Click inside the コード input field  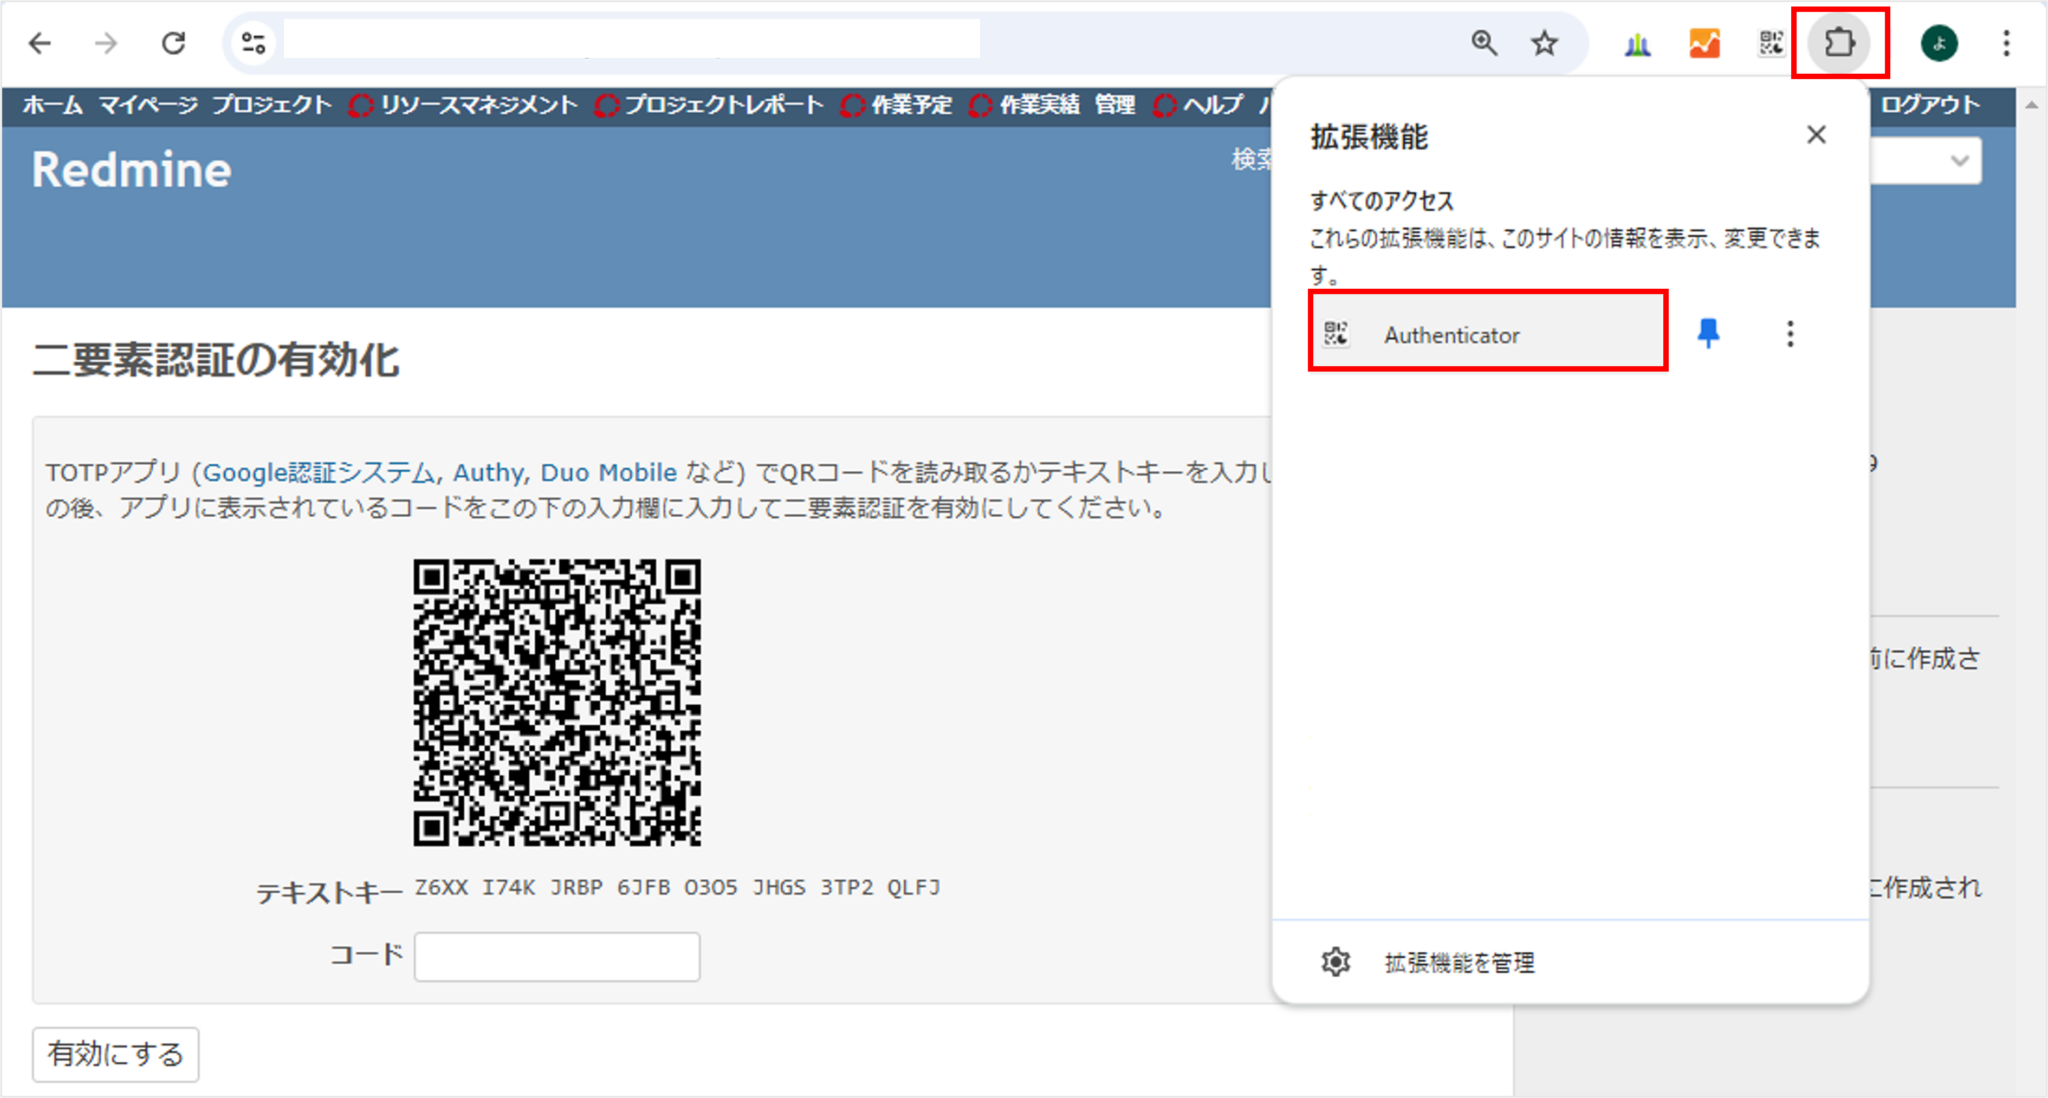click(556, 956)
